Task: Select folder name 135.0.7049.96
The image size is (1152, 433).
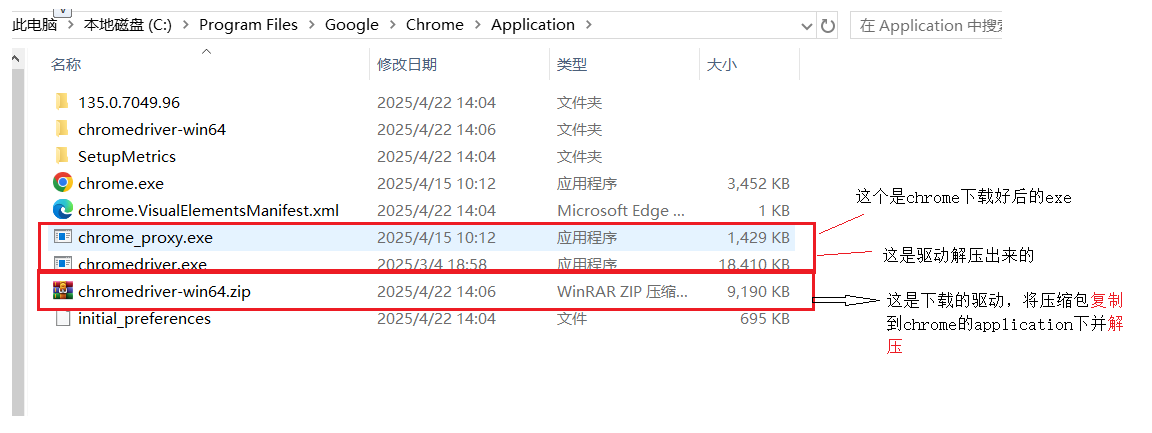Action: click(x=129, y=102)
